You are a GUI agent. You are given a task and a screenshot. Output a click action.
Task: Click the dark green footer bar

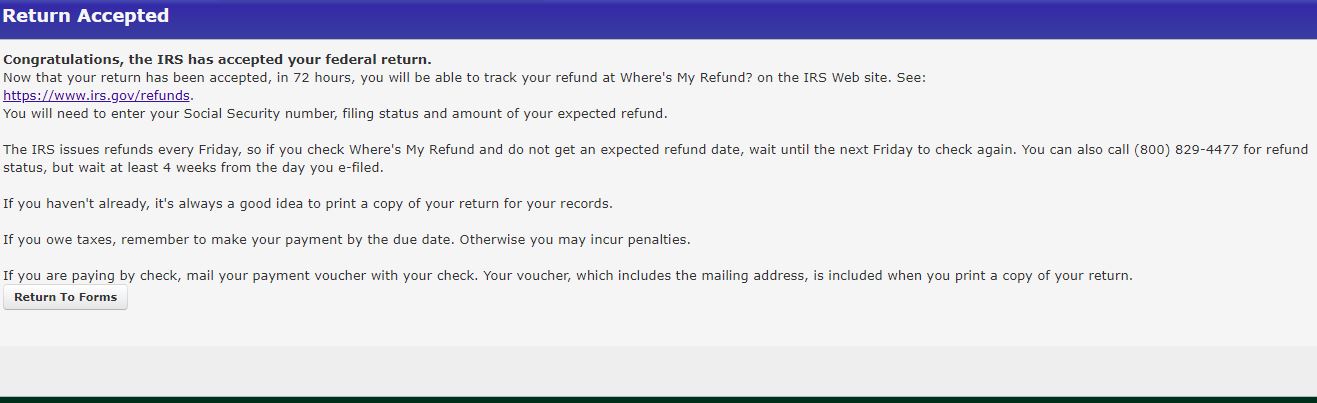coord(658,399)
